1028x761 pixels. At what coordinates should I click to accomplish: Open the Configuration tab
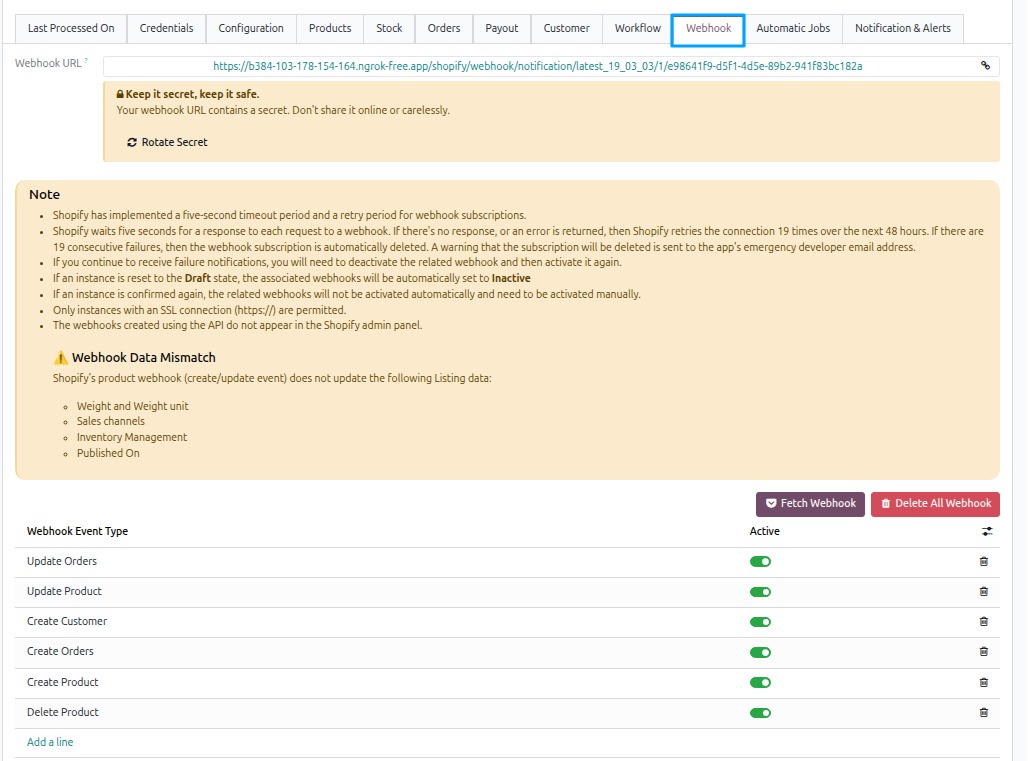[251, 28]
